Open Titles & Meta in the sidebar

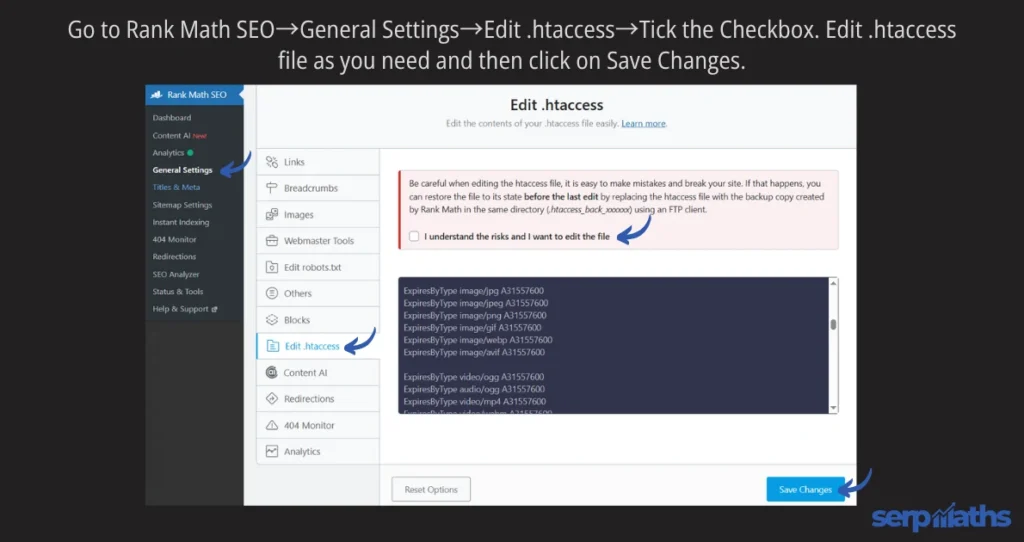pyautogui.click(x=176, y=187)
